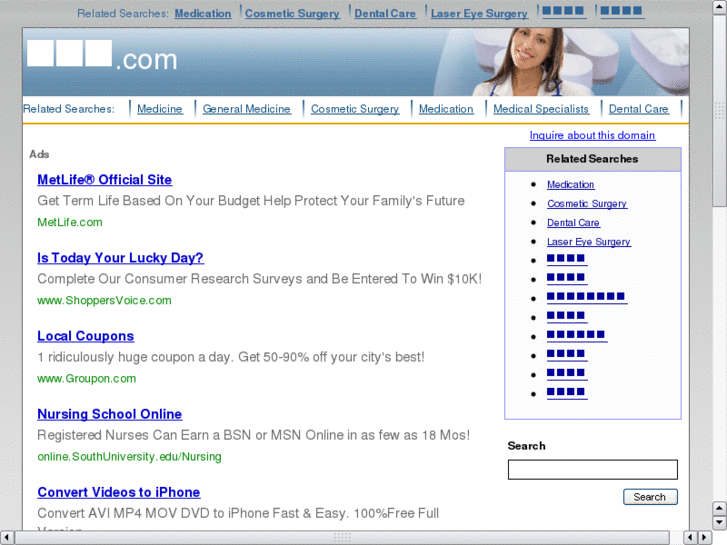Select Laser Eye Surgery in sidebar list

588,242
